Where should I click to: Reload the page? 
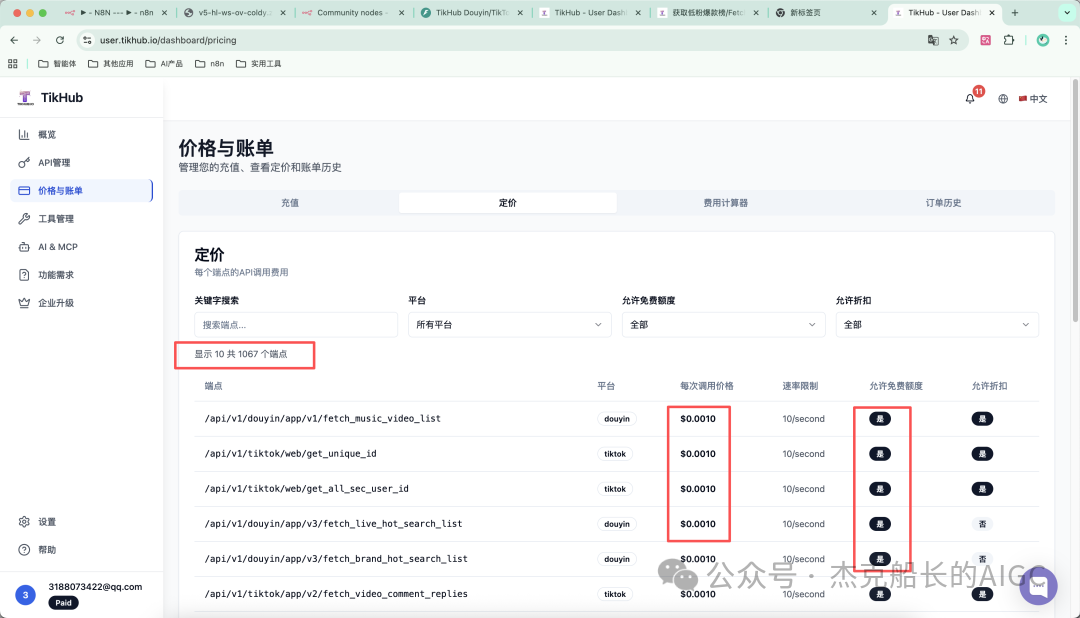[60, 40]
